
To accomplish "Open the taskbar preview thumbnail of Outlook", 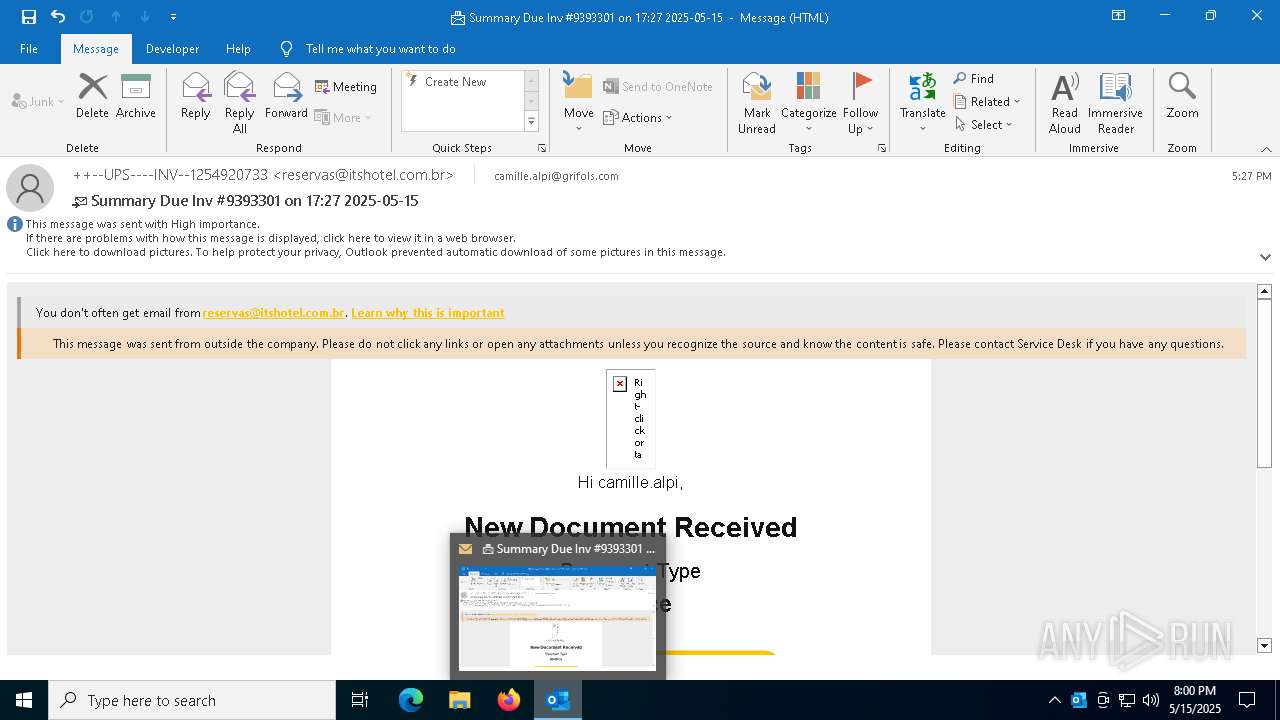I will (x=557, y=618).
